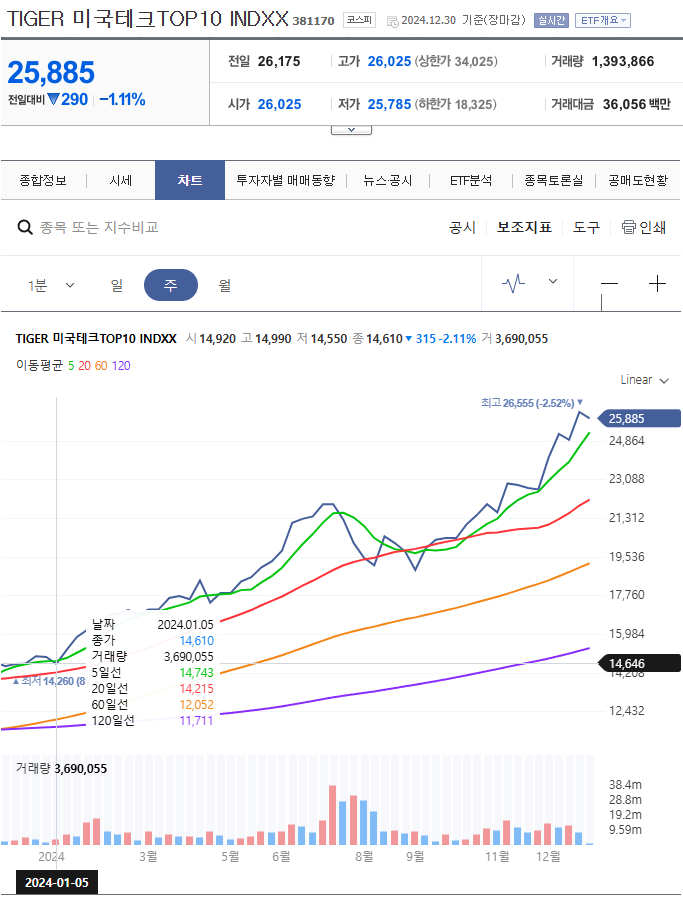Click tooltip 종가 14,610 row
Image resolution: width=683 pixels, height=897 pixels.
coord(153,641)
